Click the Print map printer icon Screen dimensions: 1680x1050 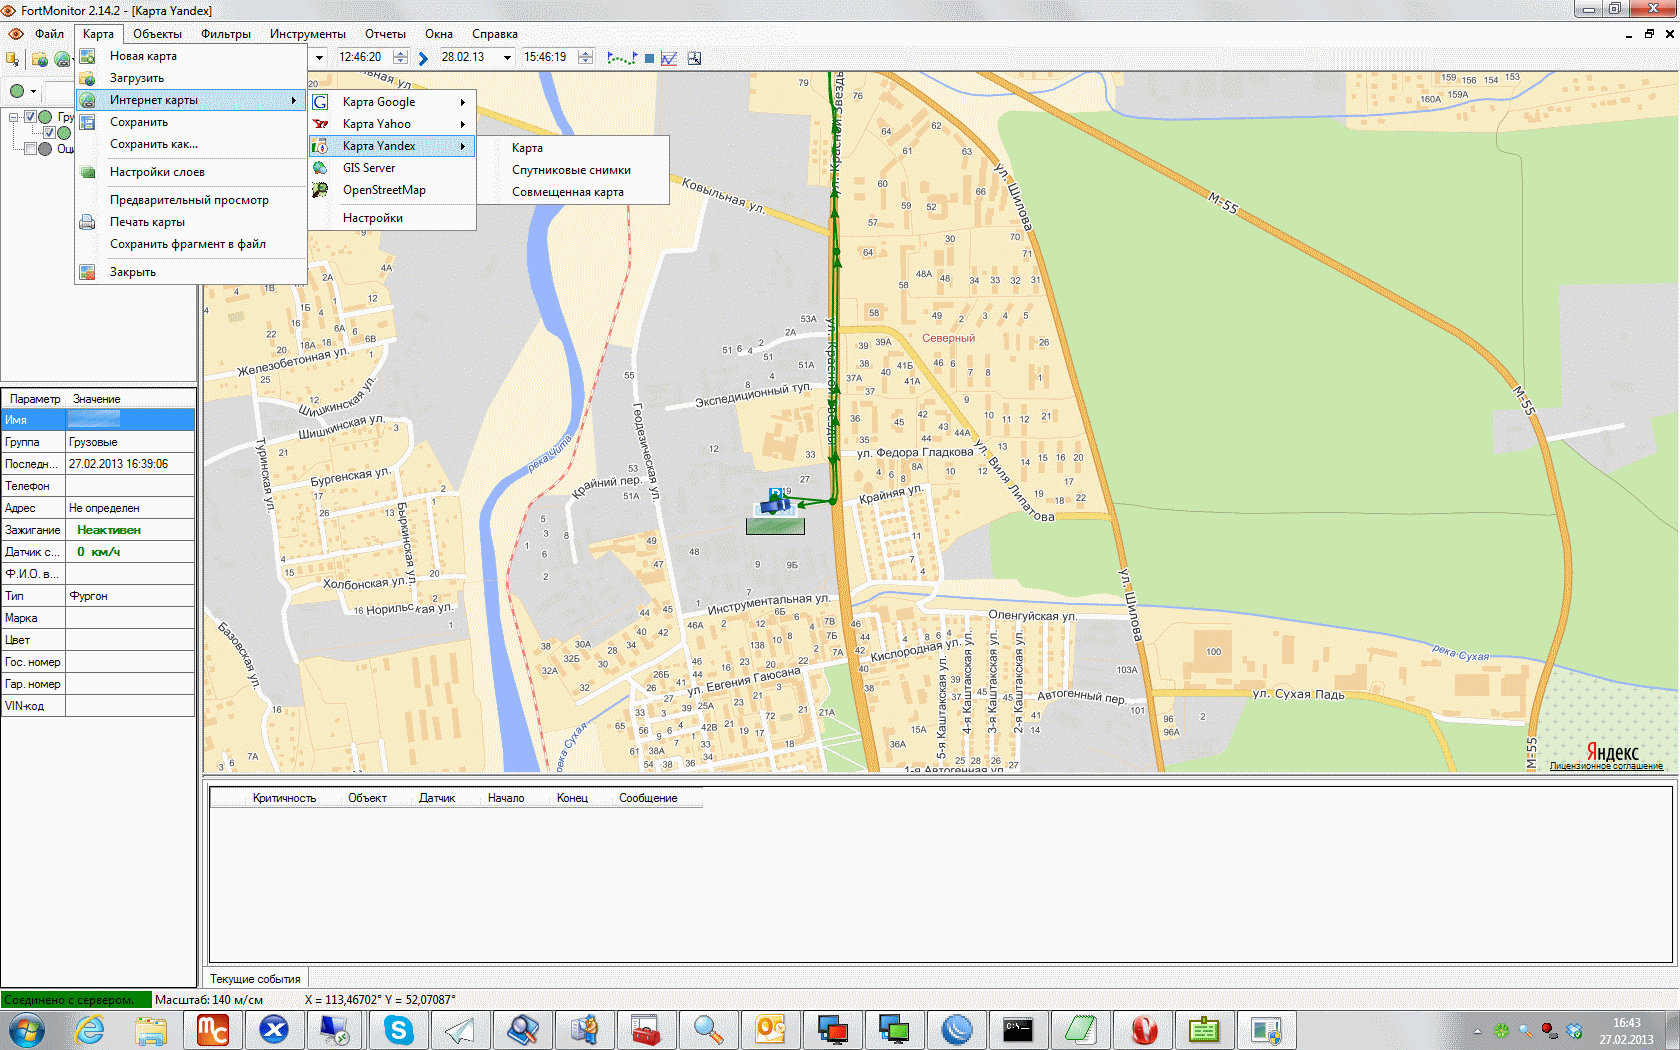point(88,222)
